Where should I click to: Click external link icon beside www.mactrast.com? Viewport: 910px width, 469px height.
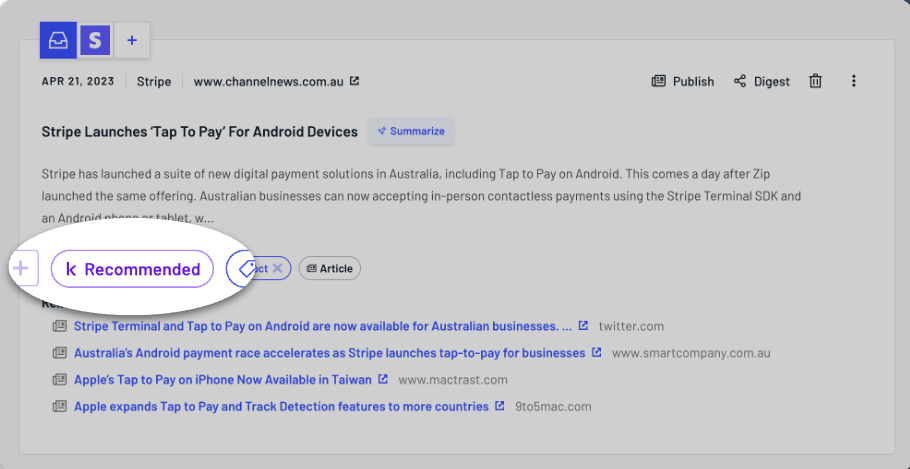(x=382, y=380)
